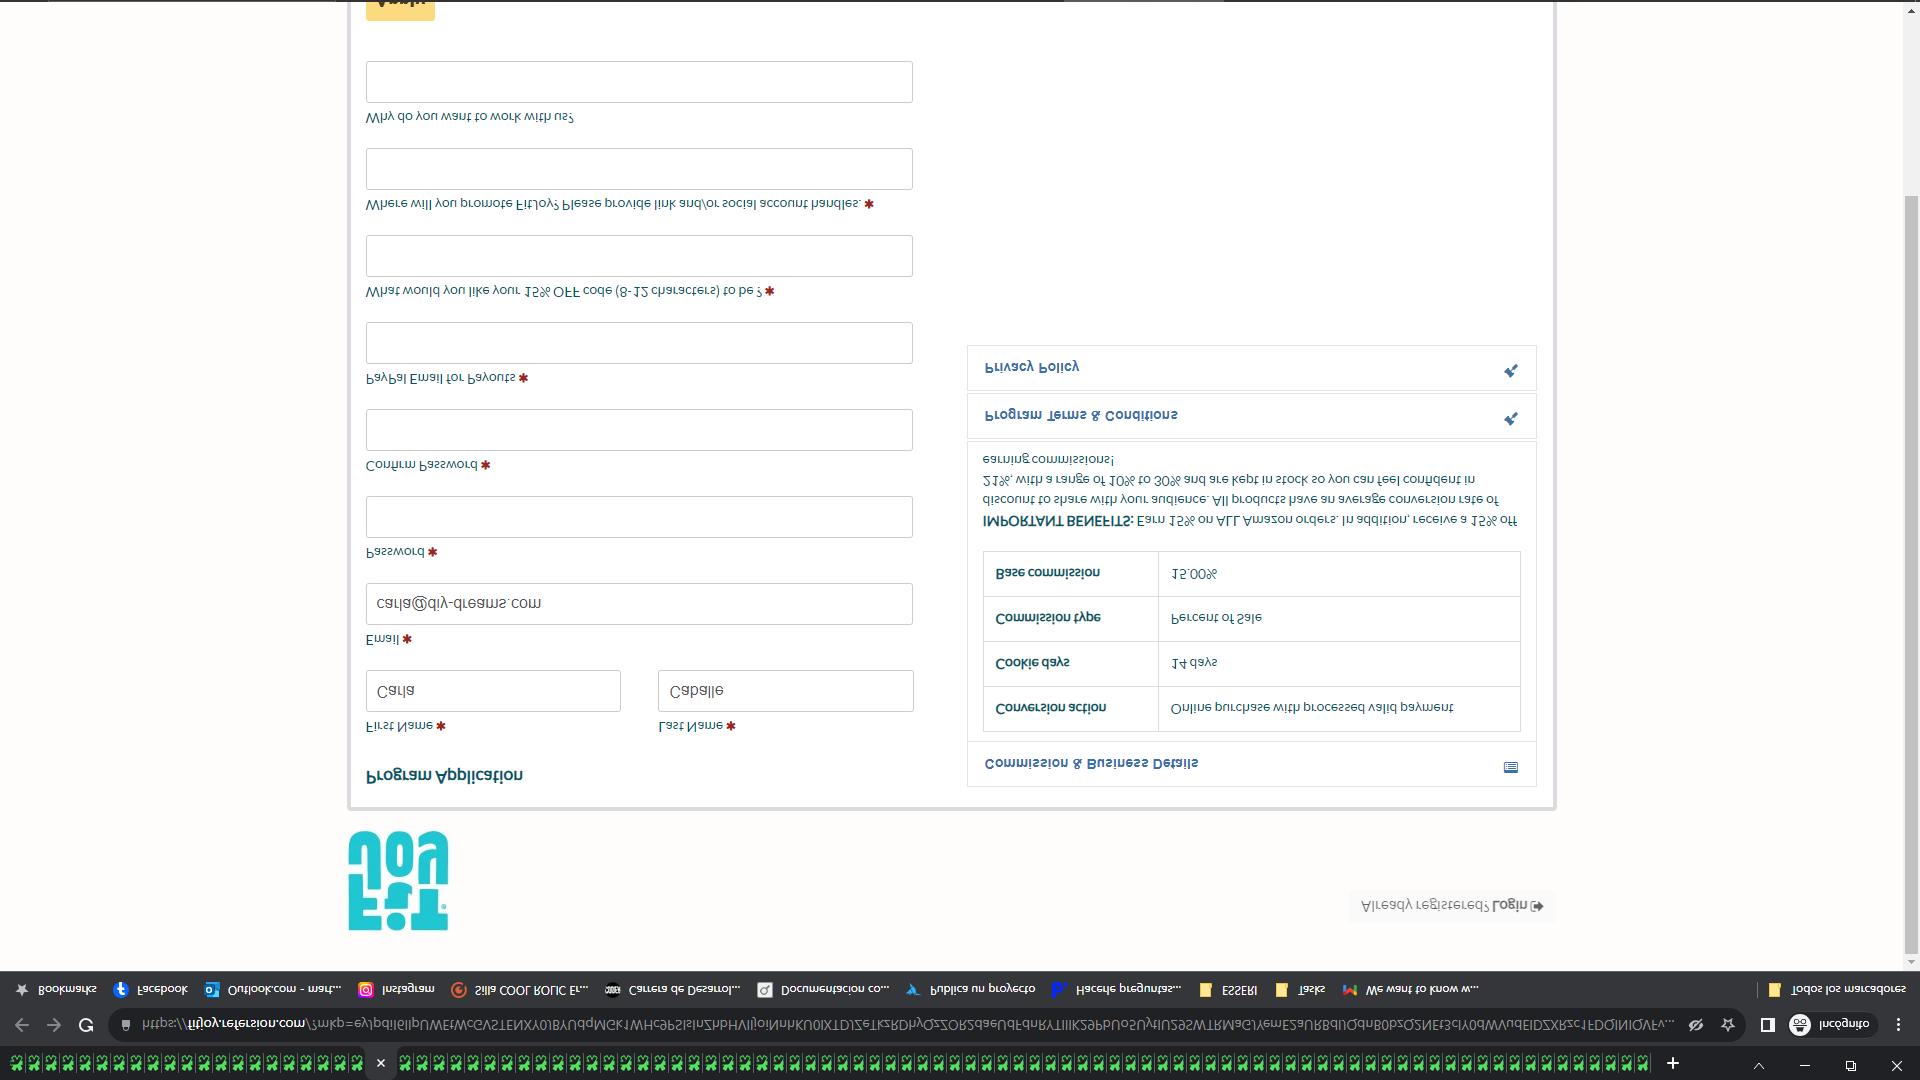Viewport: 1920px width, 1080px height.
Task: Expand Program Terms & Conditions section
Action: point(1251,416)
